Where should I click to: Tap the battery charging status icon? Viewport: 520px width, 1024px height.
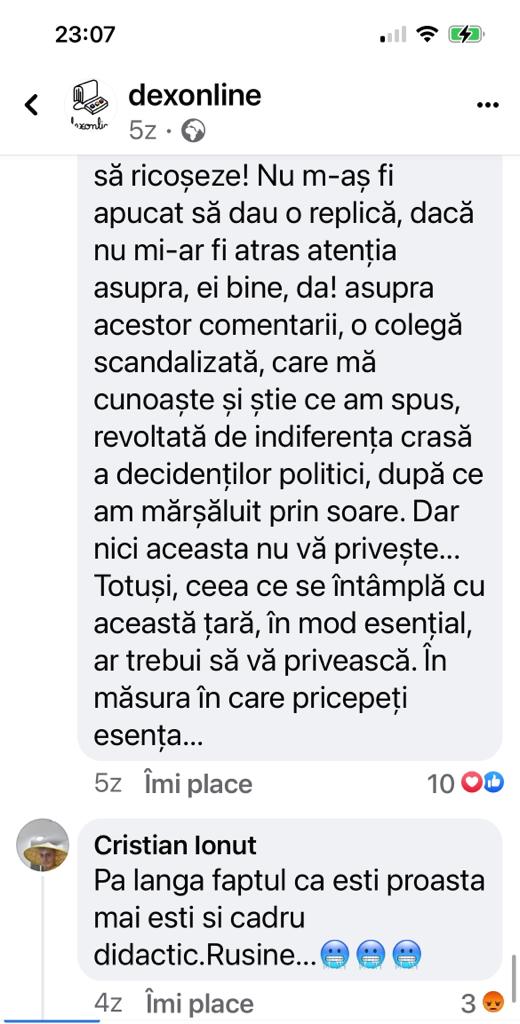click(466, 35)
